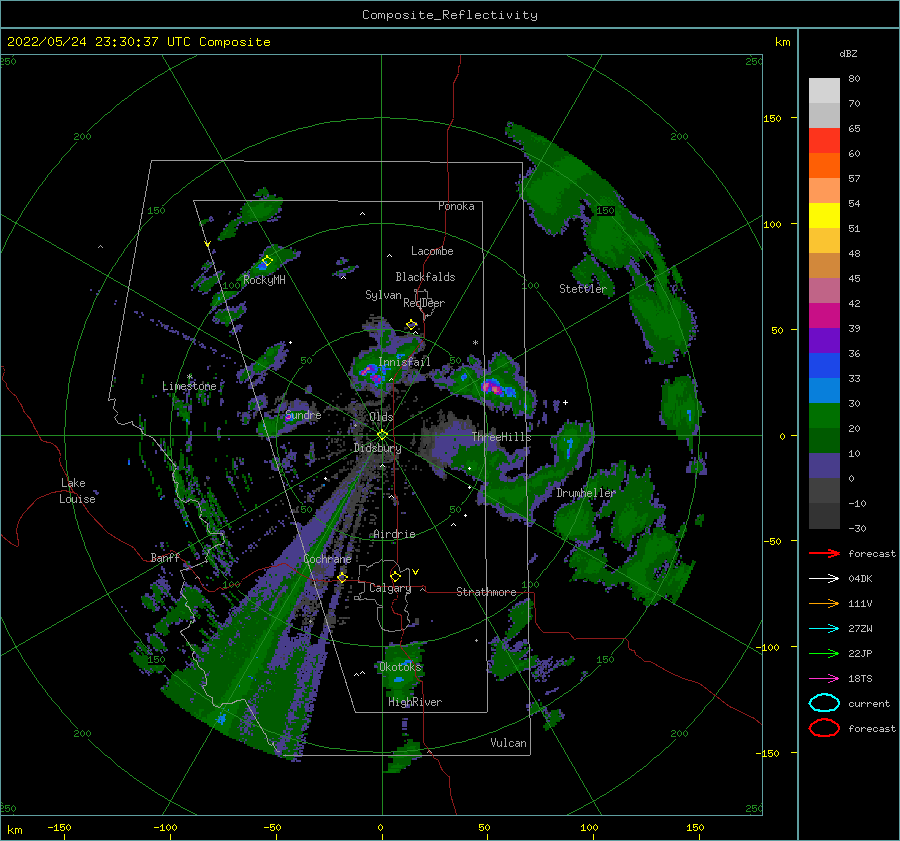Screen dimensions: 900x841
Task: Click the '0' tick on the bottom horizontal axis
Action: click(x=380, y=827)
